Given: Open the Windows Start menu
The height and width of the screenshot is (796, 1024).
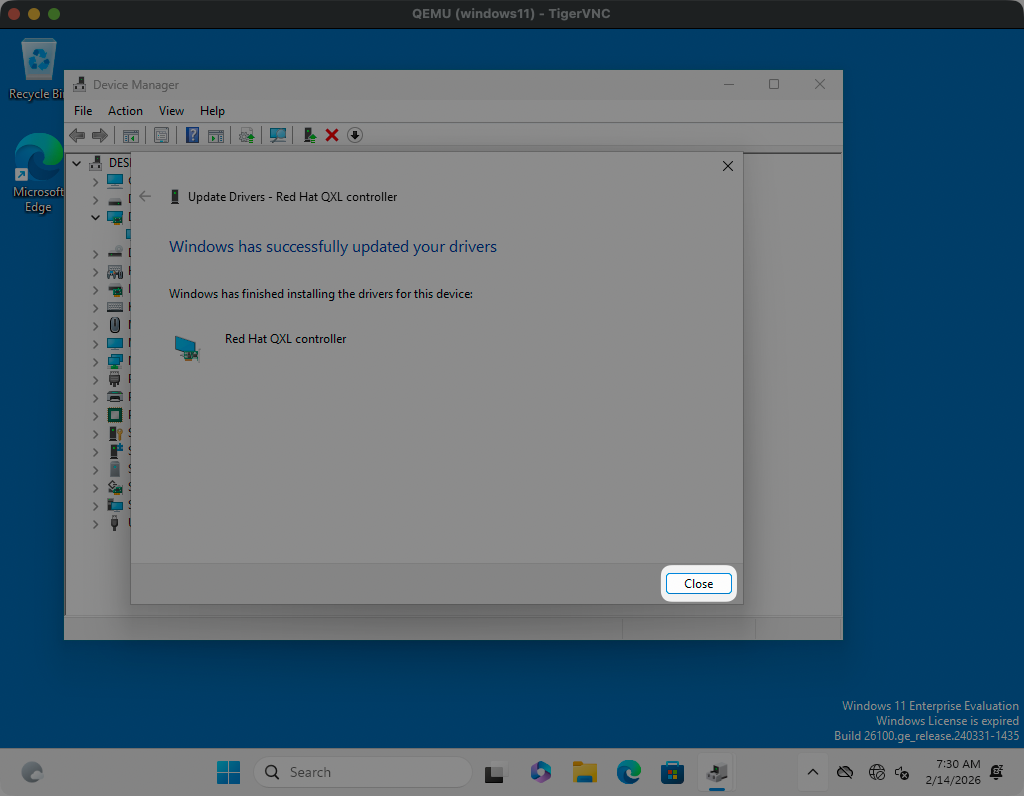Looking at the screenshot, I should click(x=228, y=772).
